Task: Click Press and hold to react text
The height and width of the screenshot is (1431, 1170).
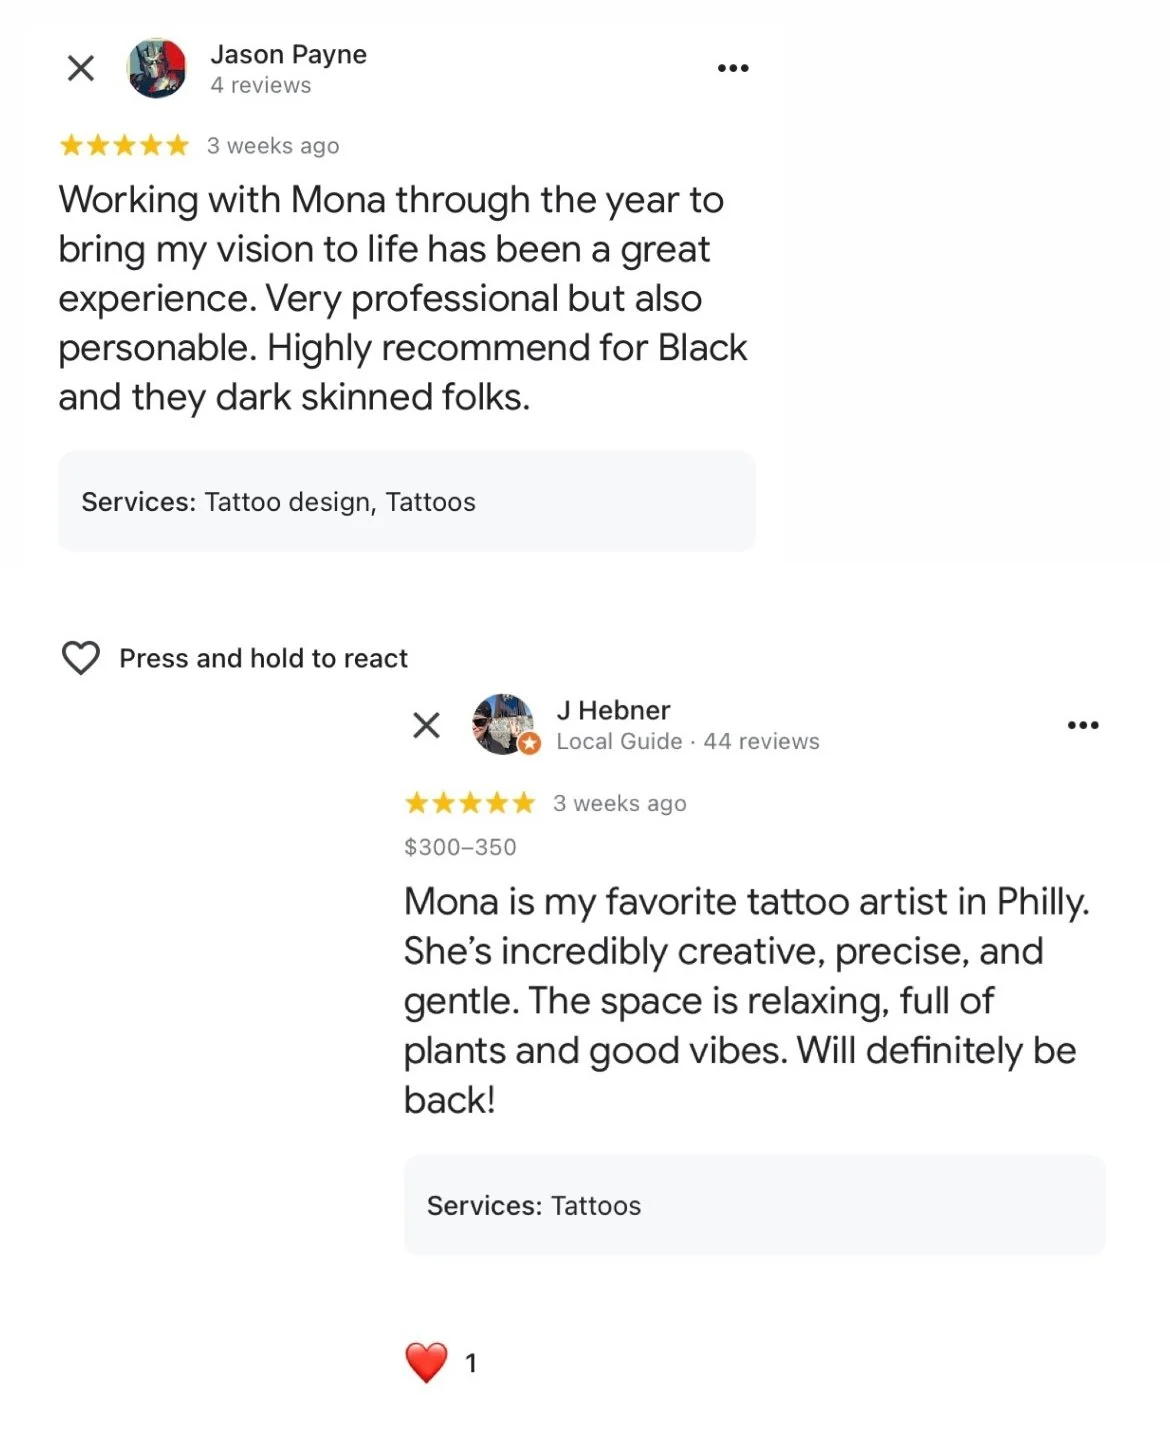Action: (x=263, y=658)
